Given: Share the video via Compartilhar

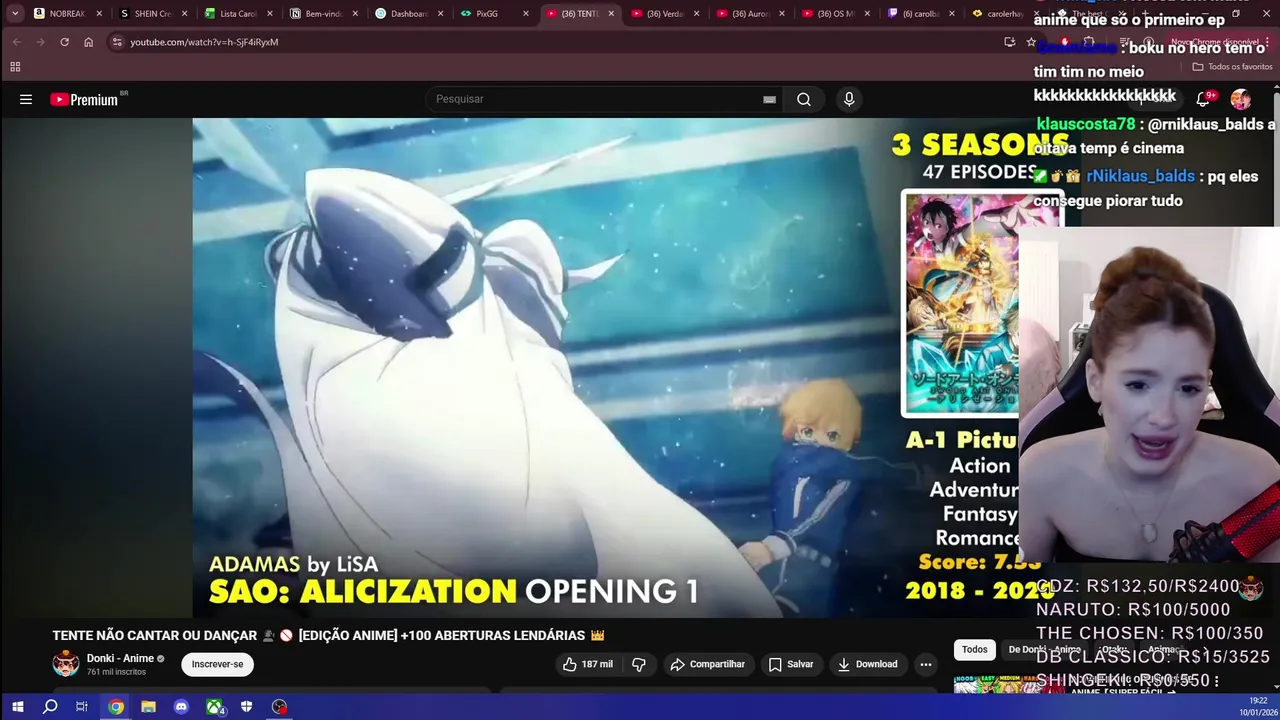Looking at the screenshot, I should tap(708, 664).
